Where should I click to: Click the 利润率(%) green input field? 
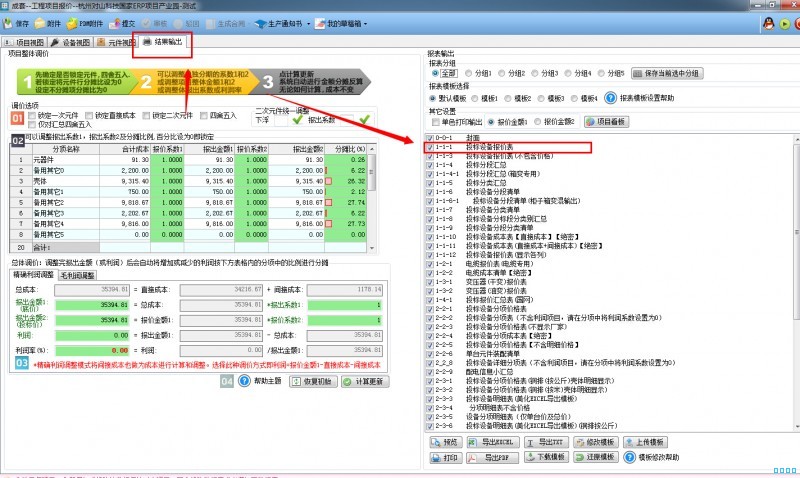click(92, 351)
